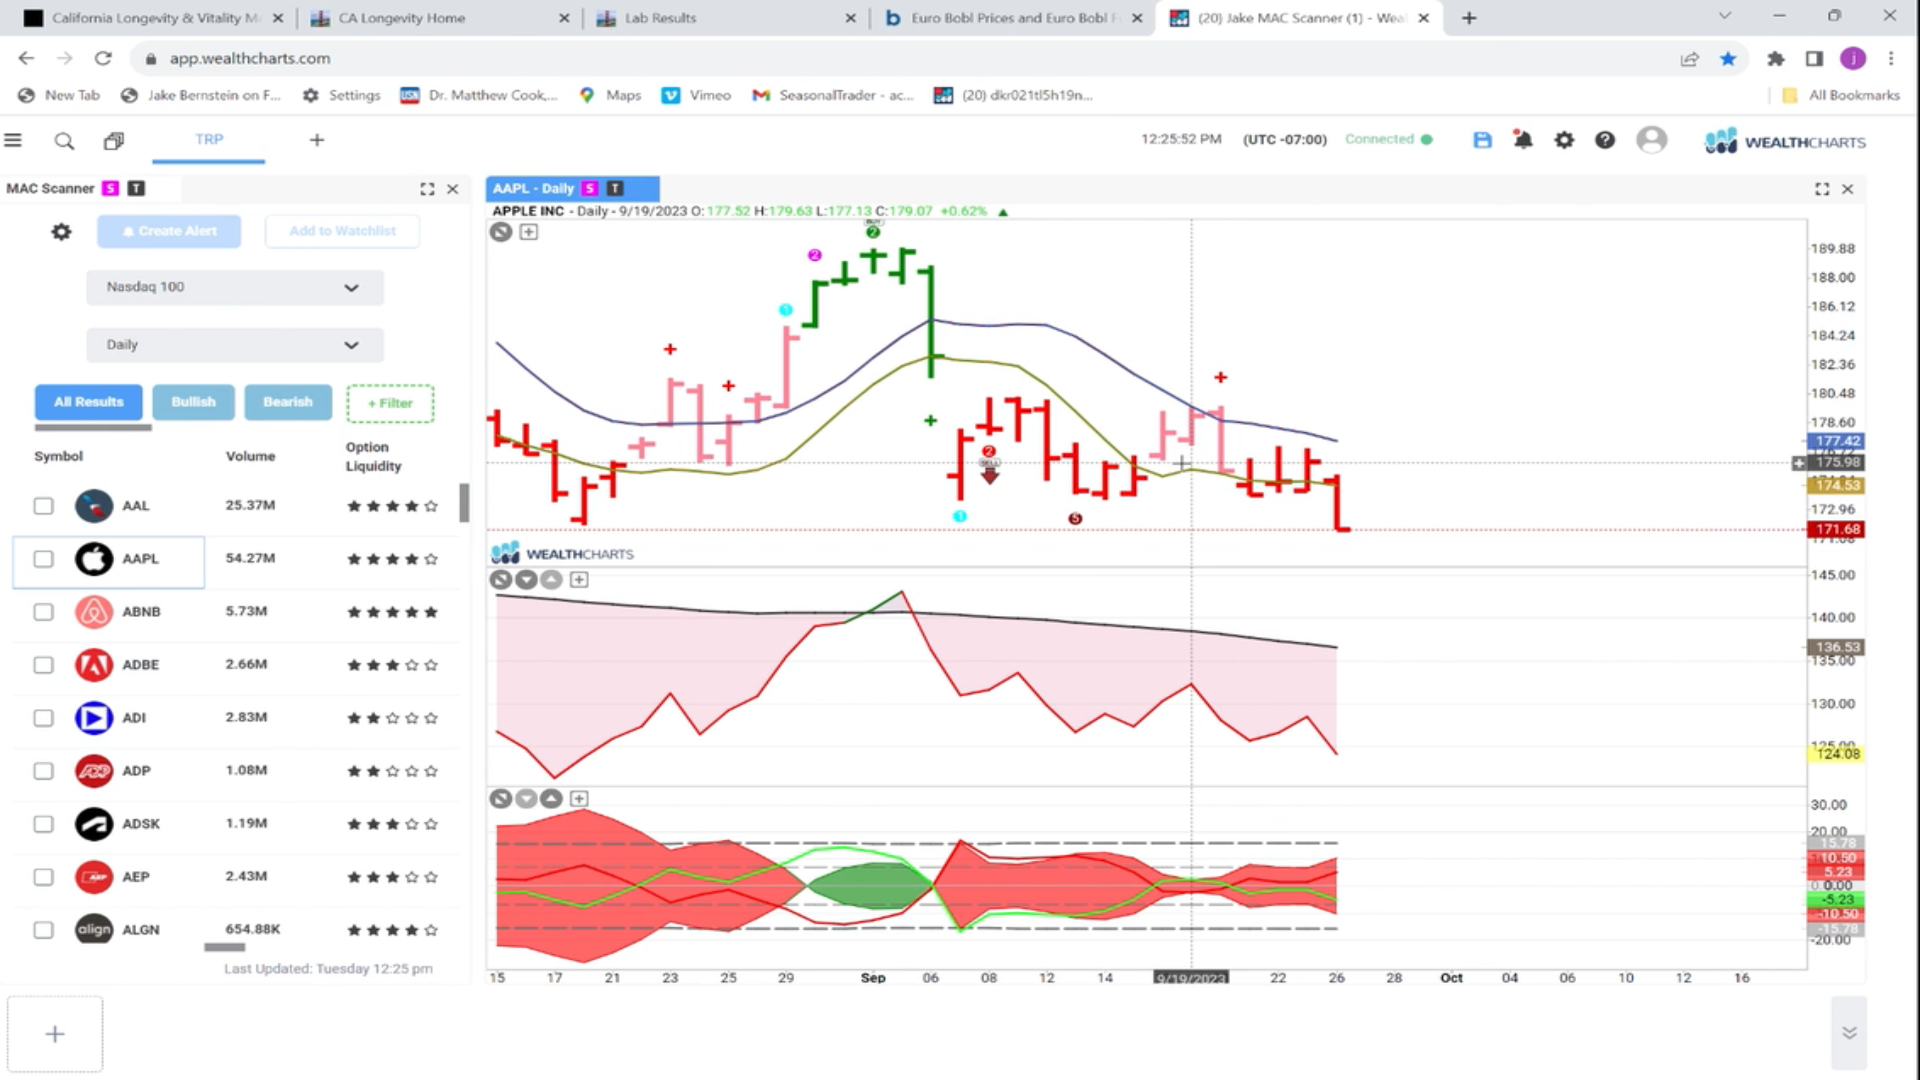Open the top toolbar settings gear

pos(1564,140)
